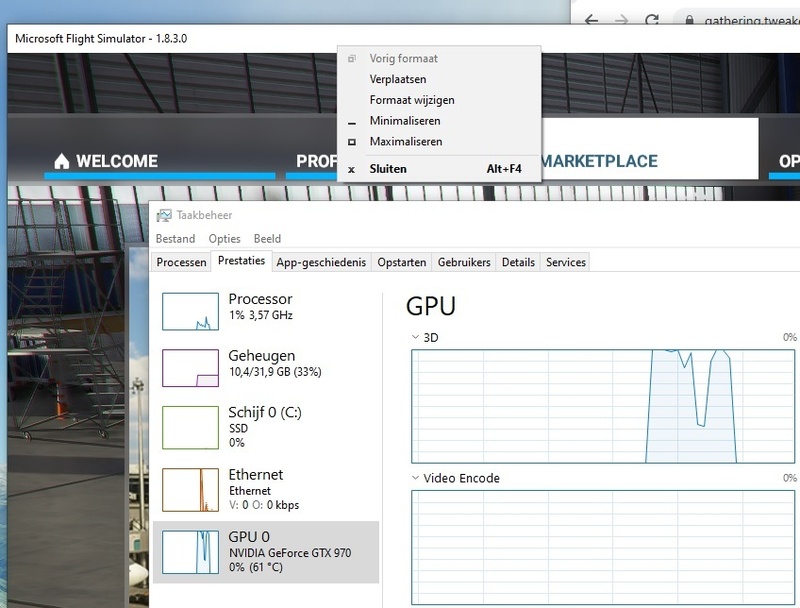
Task: Open the WELCOME tab in Flight Simulator
Action: coord(159,162)
